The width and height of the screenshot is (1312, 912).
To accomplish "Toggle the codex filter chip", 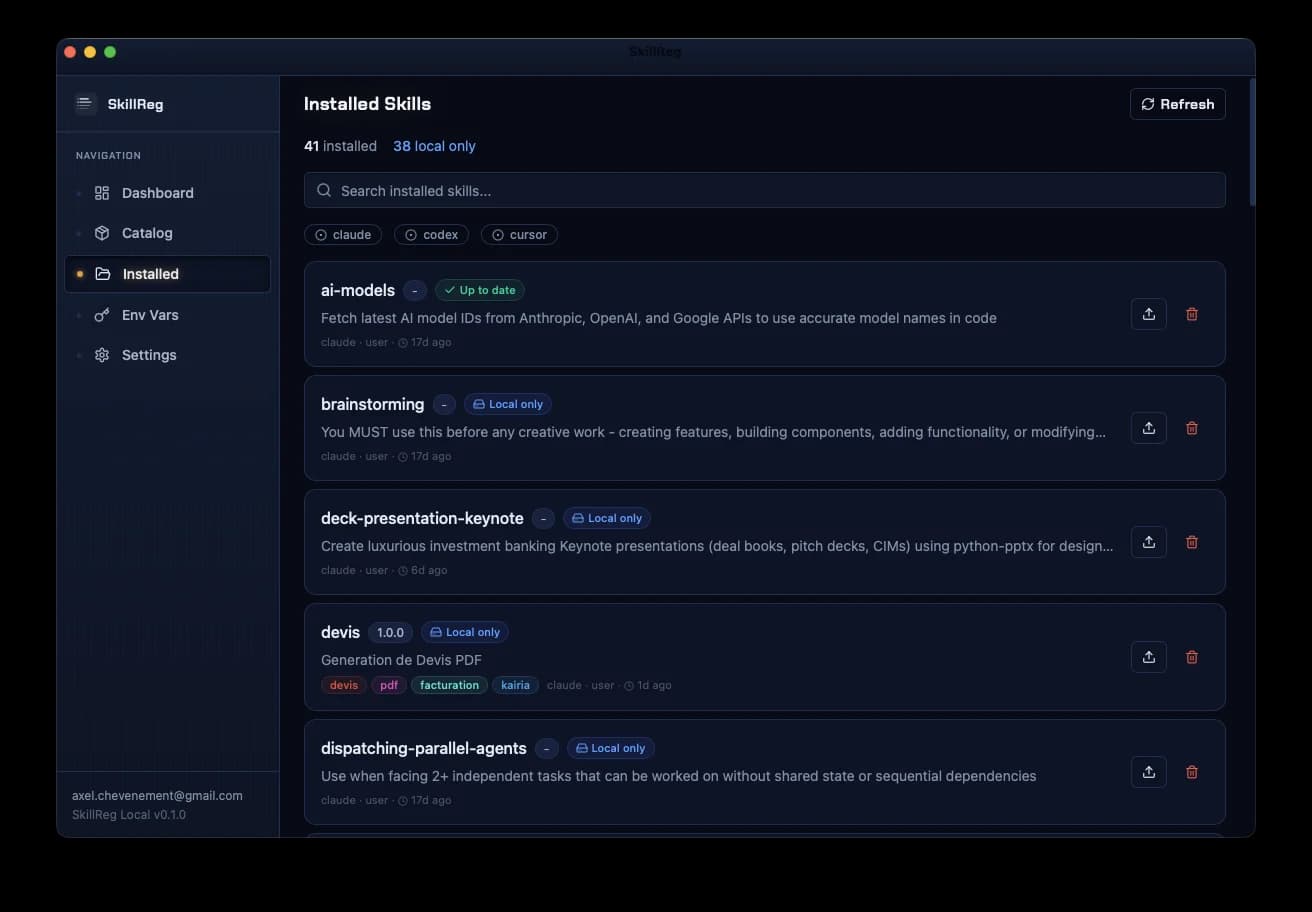I will click(431, 234).
